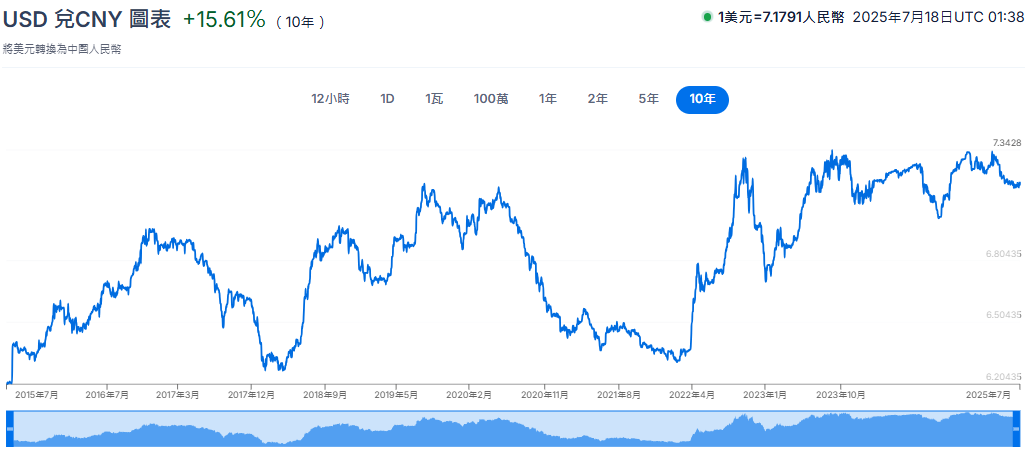The image size is (1026, 449).
Task: Show the 1年 chart range
Action: point(548,99)
